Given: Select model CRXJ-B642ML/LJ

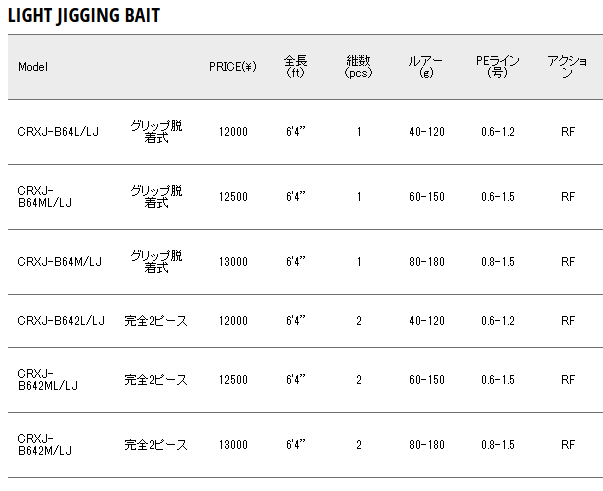Looking at the screenshot, I should pos(48,379).
